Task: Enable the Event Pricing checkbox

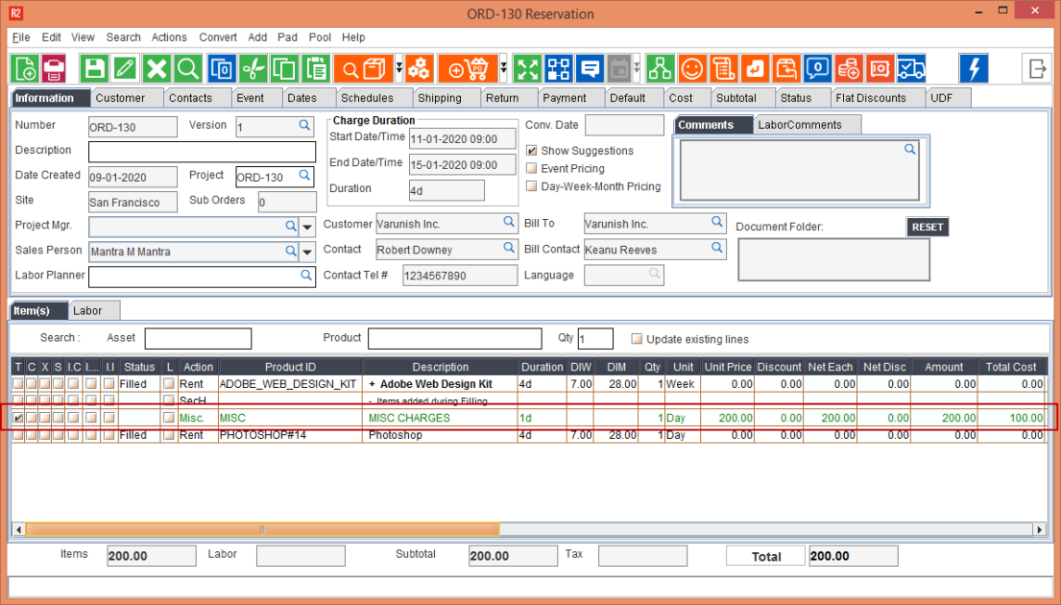Action: pyautogui.click(x=532, y=169)
